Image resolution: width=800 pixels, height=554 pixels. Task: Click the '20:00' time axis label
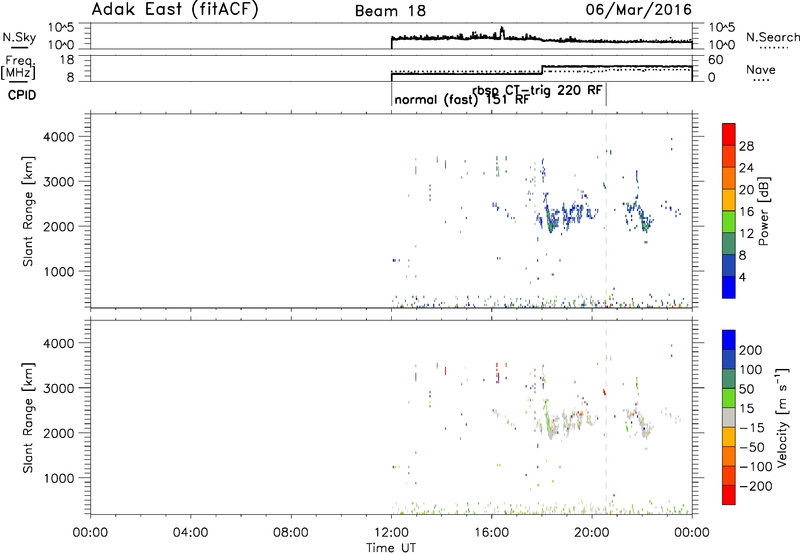(591, 533)
